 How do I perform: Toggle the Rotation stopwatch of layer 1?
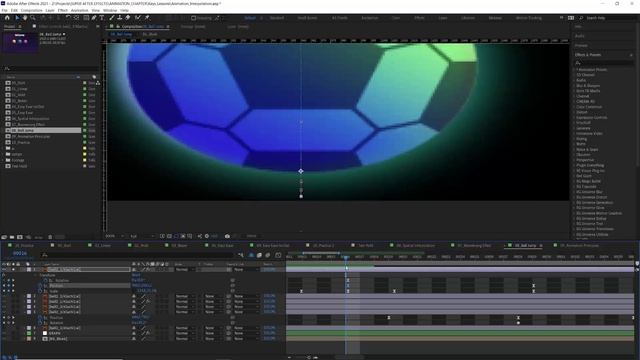(46, 280)
